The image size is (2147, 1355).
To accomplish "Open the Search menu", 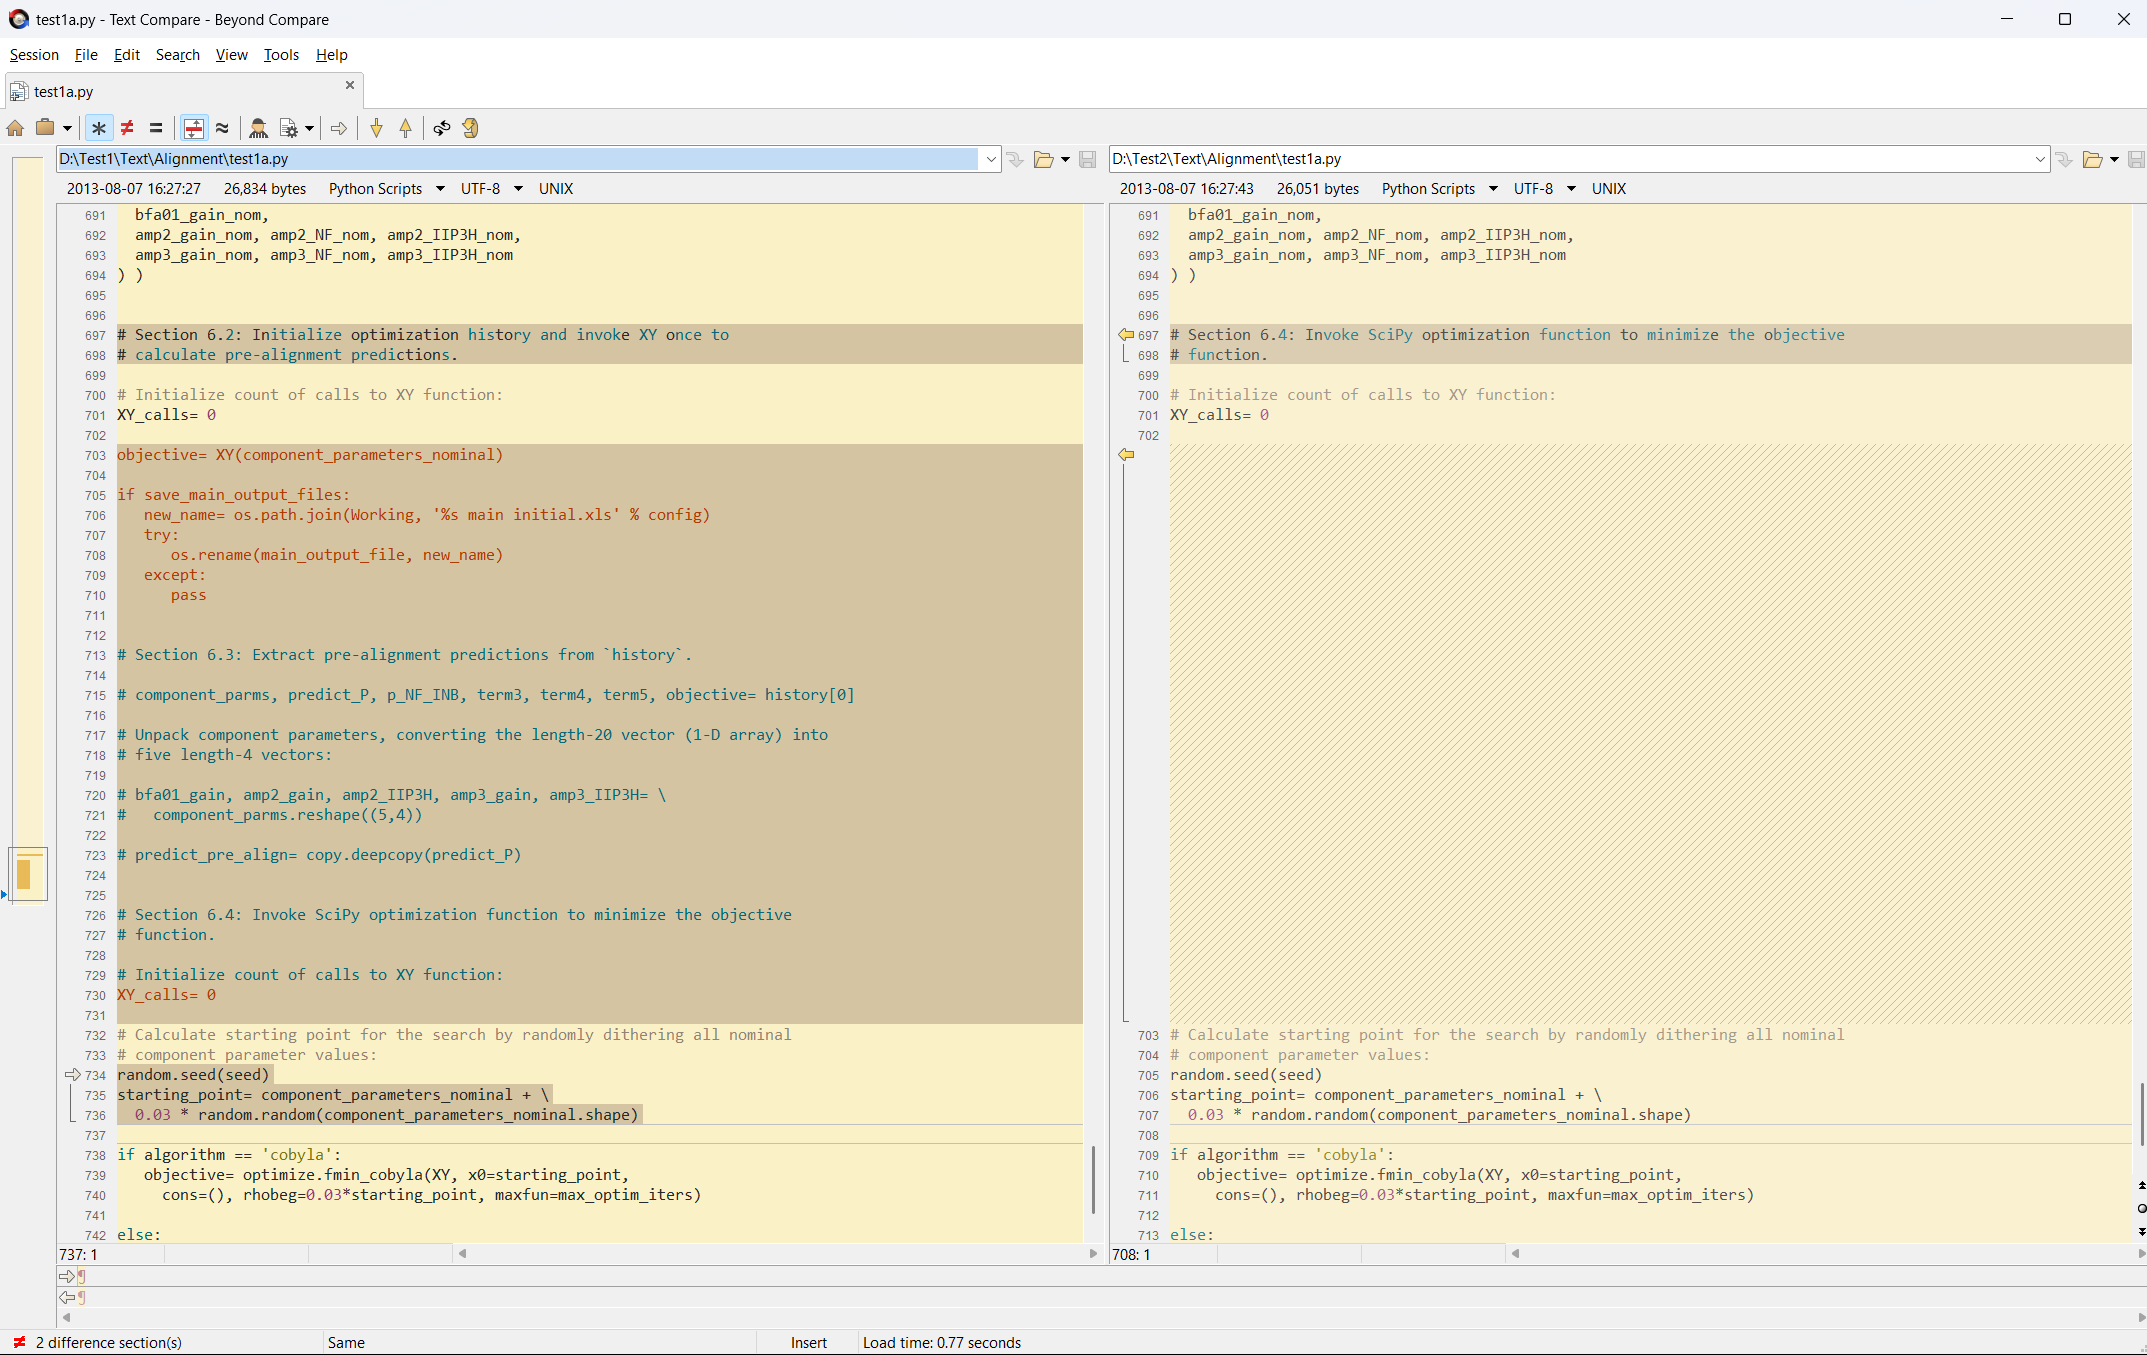I will tap(178, 55).
